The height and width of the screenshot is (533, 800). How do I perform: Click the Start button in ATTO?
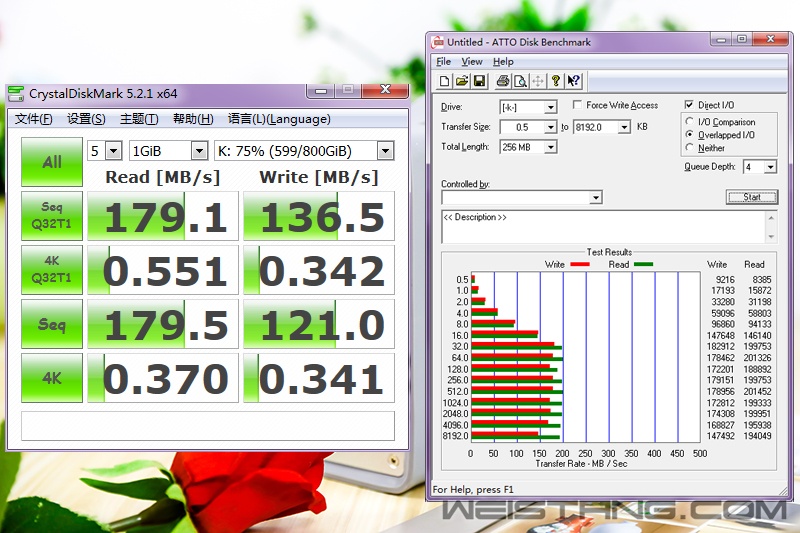pyautogui.click(x=752, y=197)
